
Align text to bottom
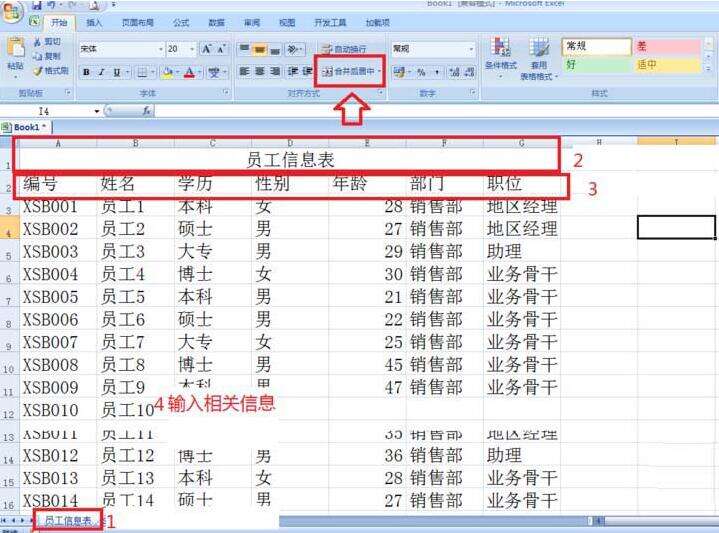click(x=275, y=49)
